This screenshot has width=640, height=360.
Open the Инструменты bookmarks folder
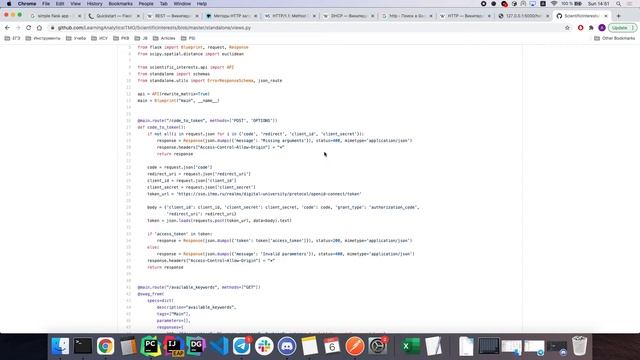43,38
